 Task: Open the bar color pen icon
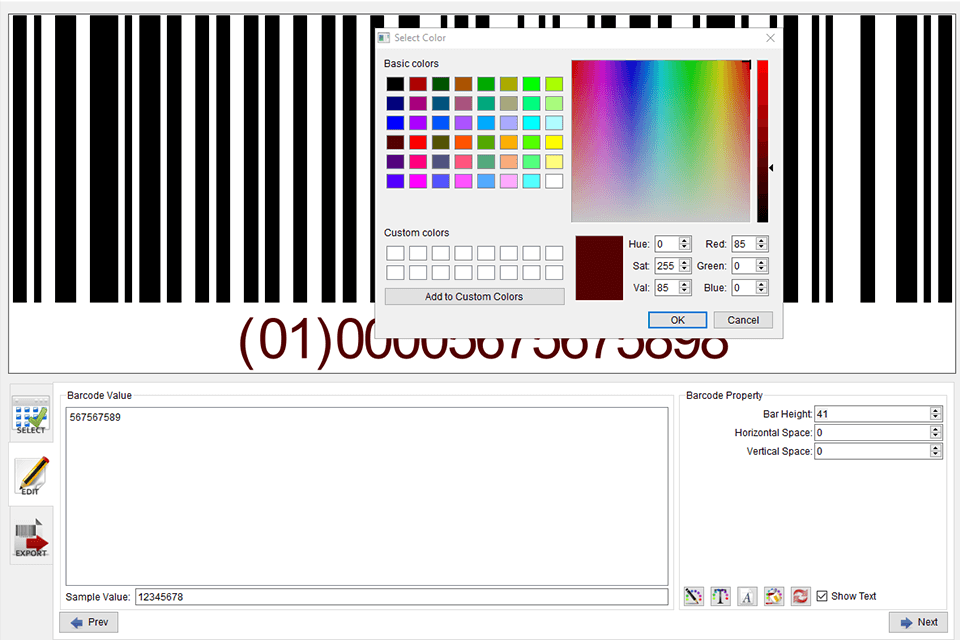coord(693,596)
